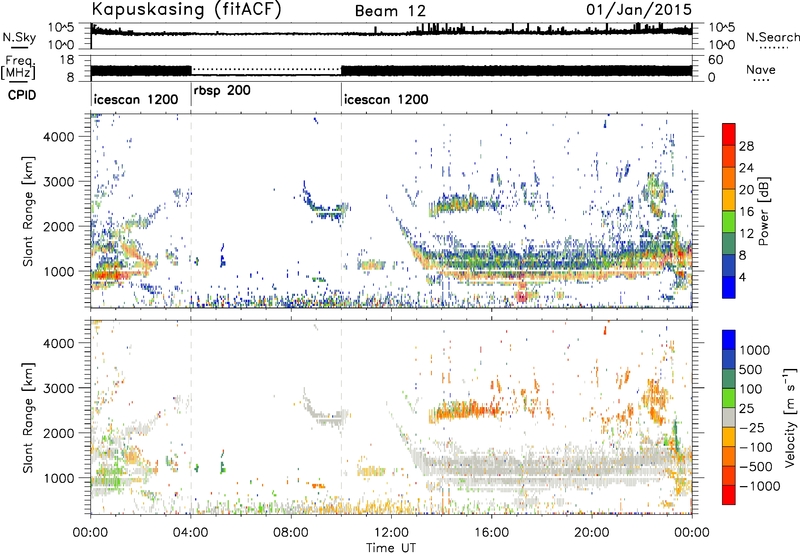Pick the red bottom segment of Velocity bar
Image resolution: width=800 pixels, height=554 pixels.
pyautogui.click(x=729, y=495)
